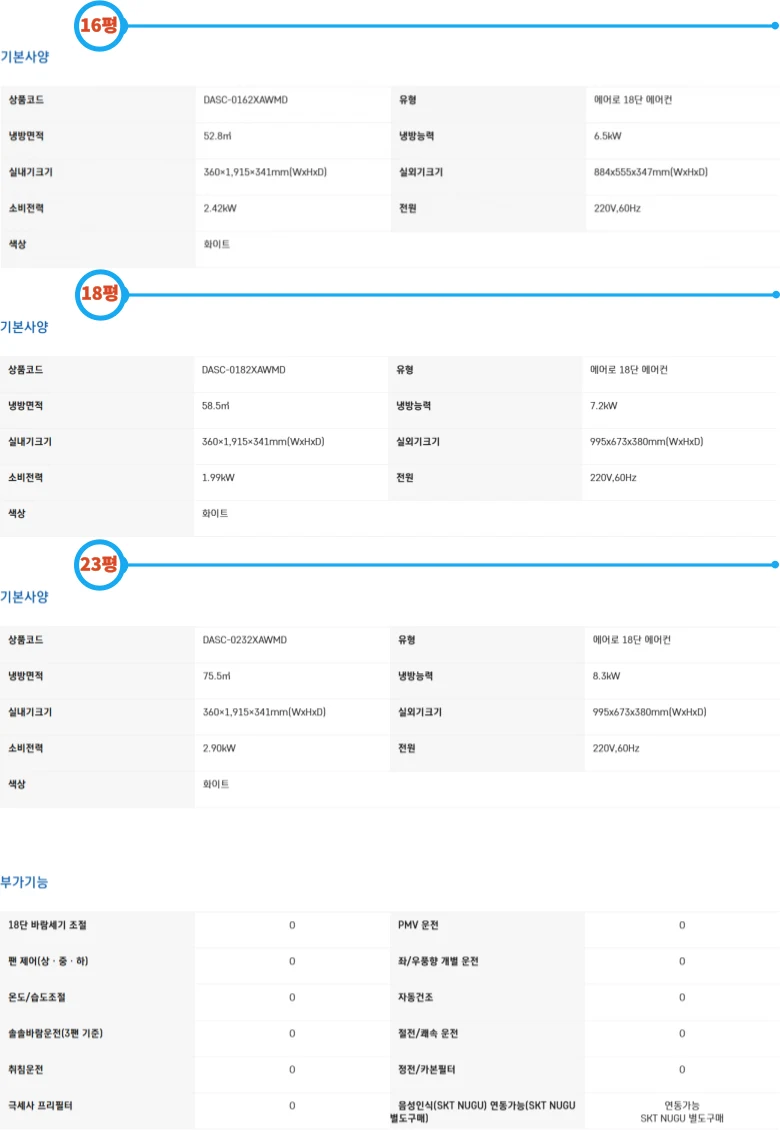Click the 1.99kW power consumption value

(218, 478)
